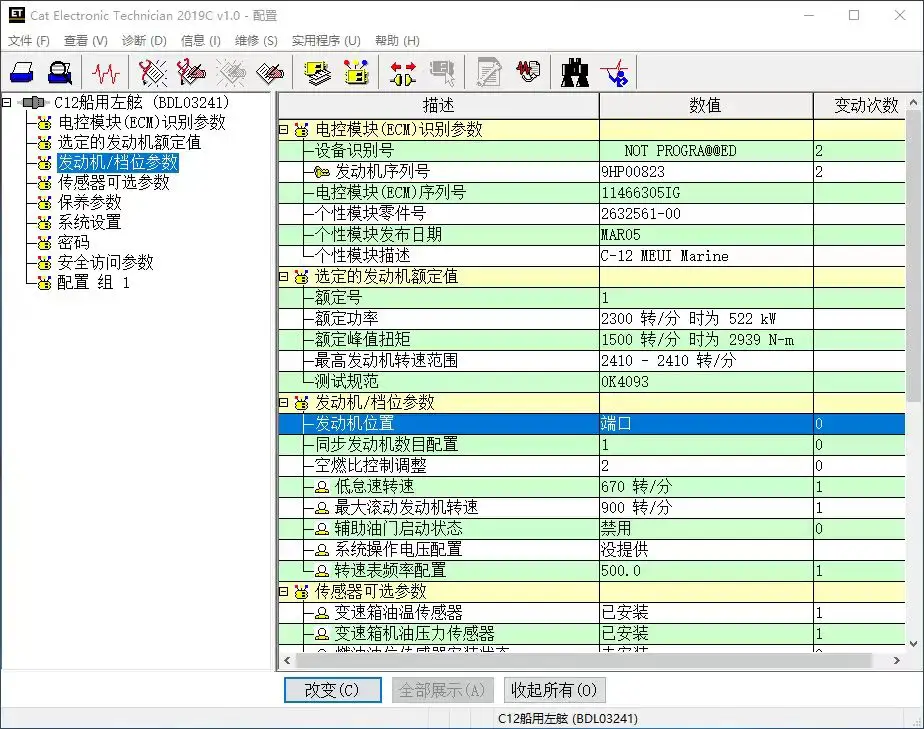Click the 数值 column header
The height and width of the screenshot is (729, 924).
[706, 105]
